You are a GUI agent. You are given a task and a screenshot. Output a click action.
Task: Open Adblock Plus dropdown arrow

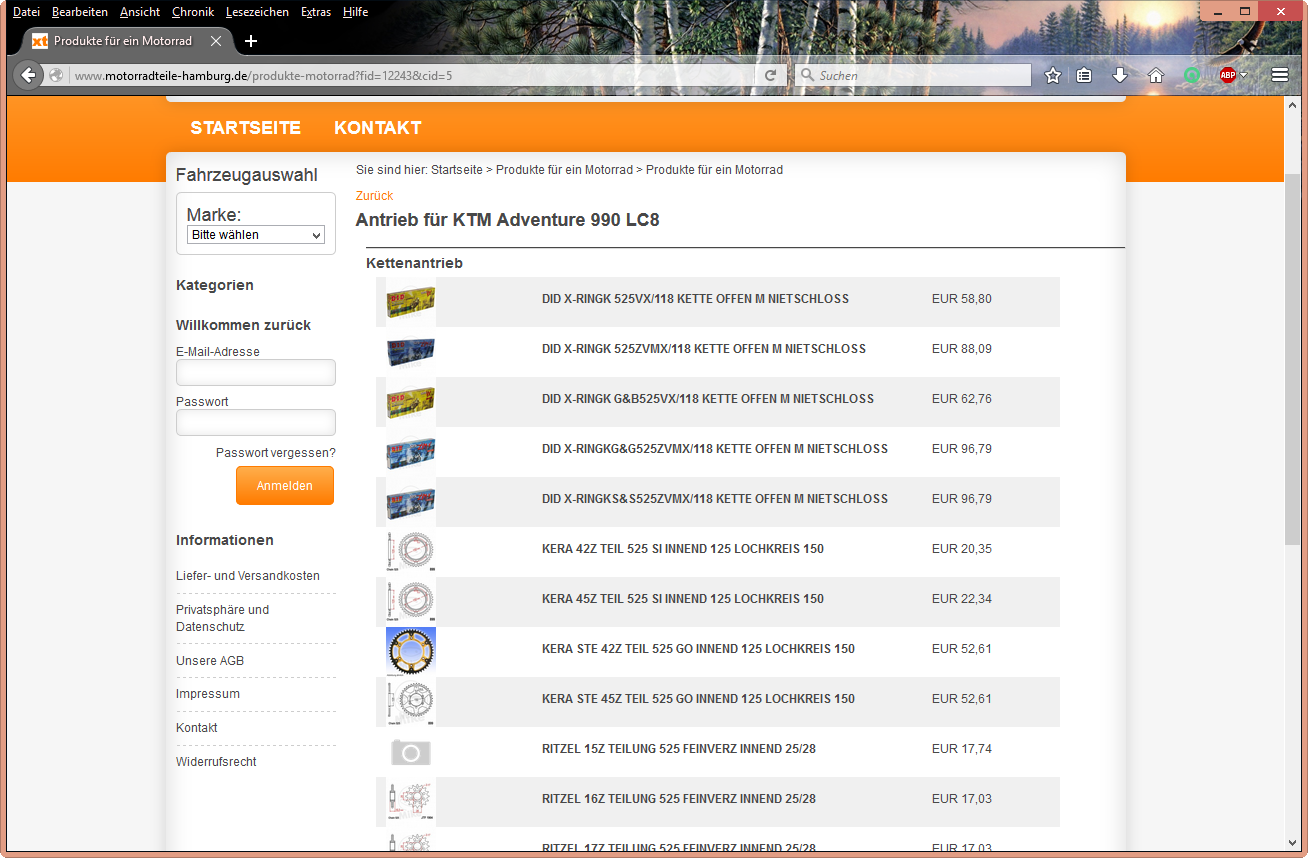[1244, 75]
